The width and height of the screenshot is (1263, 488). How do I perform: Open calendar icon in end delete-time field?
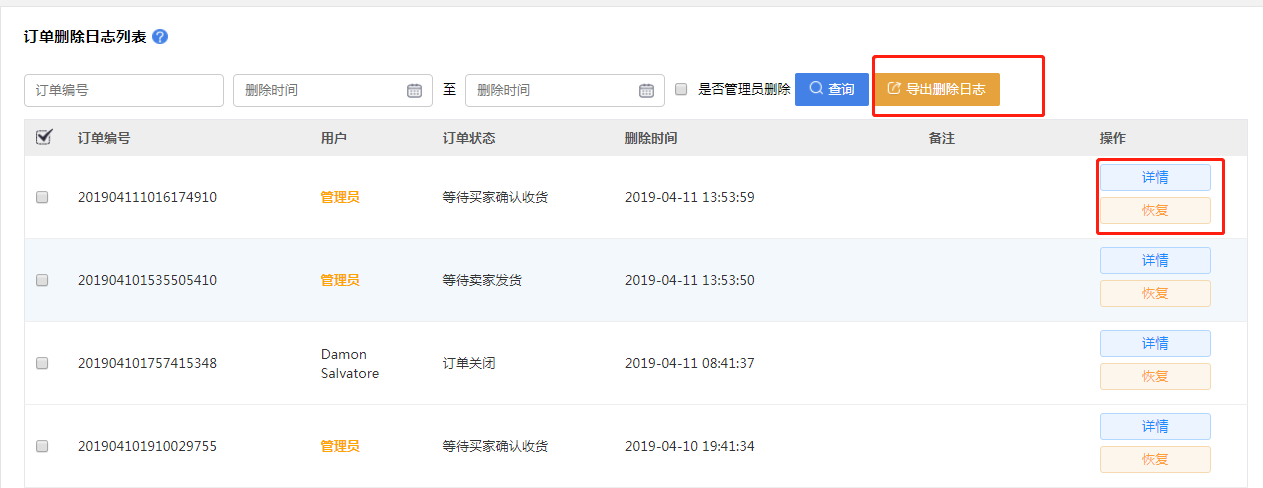[x=646, y=90]
